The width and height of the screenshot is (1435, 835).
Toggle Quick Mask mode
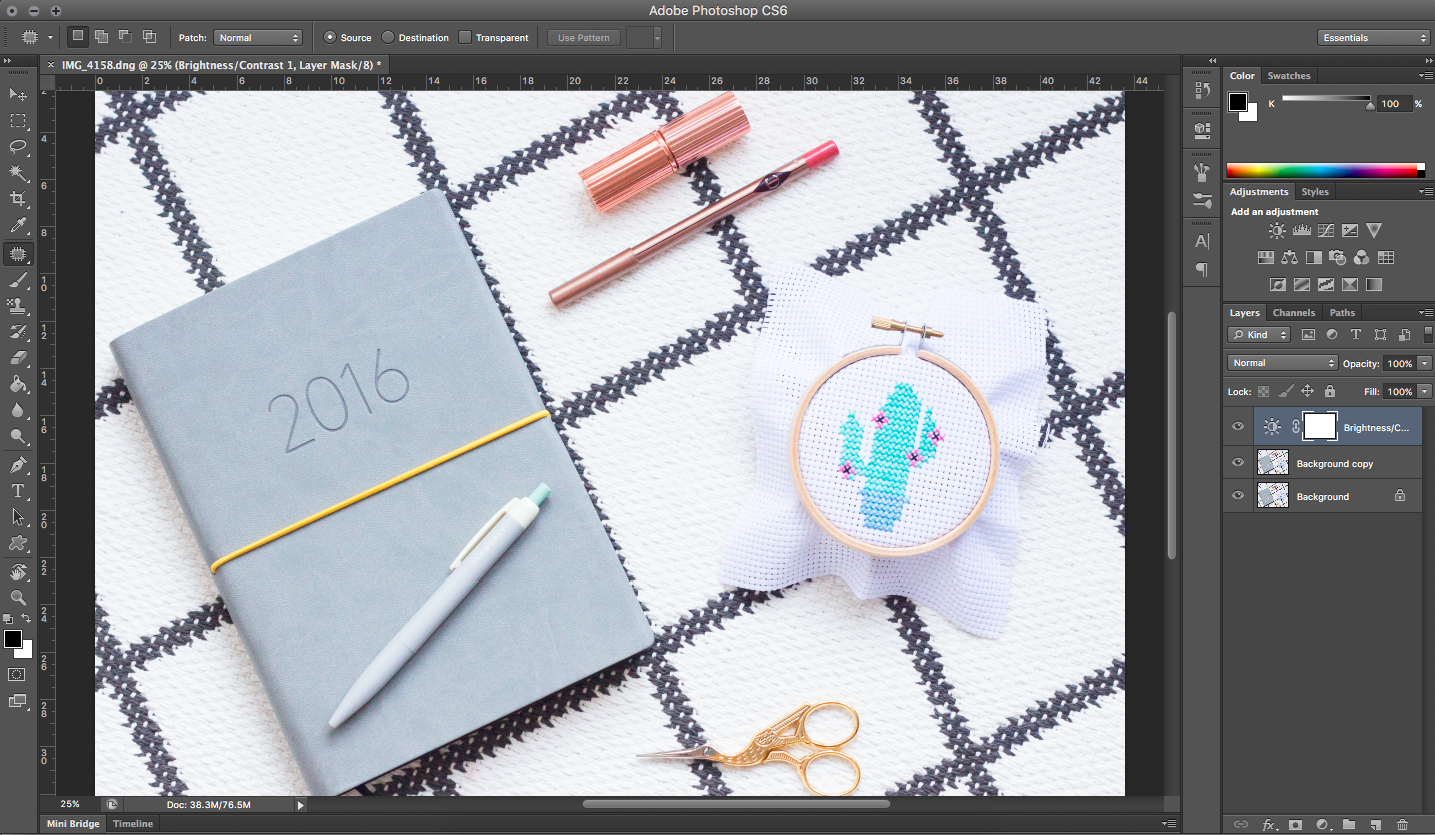18,675
